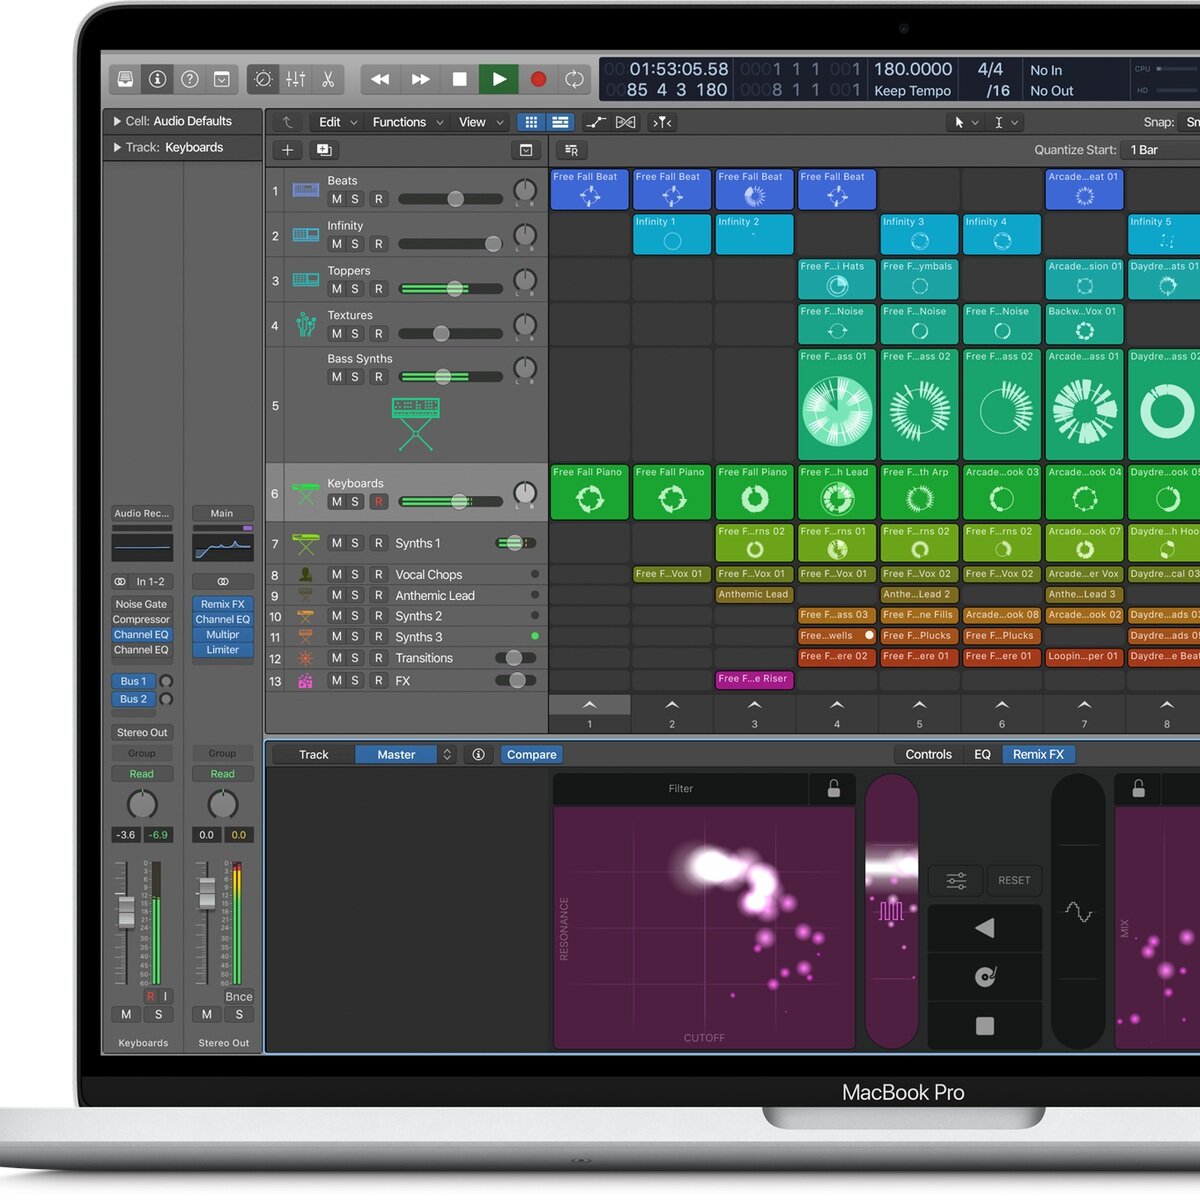Switch to the Remix FX tab
1200x1200 pixels.
(x=1038, y=755)
